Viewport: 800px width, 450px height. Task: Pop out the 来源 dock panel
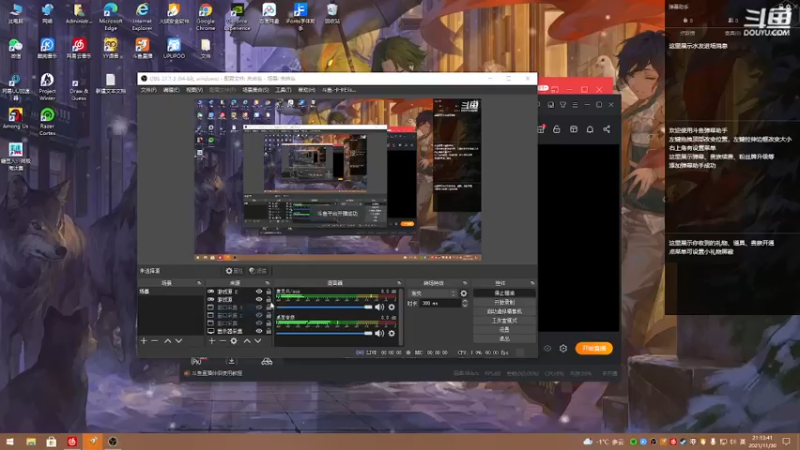(x=267, y=283)
